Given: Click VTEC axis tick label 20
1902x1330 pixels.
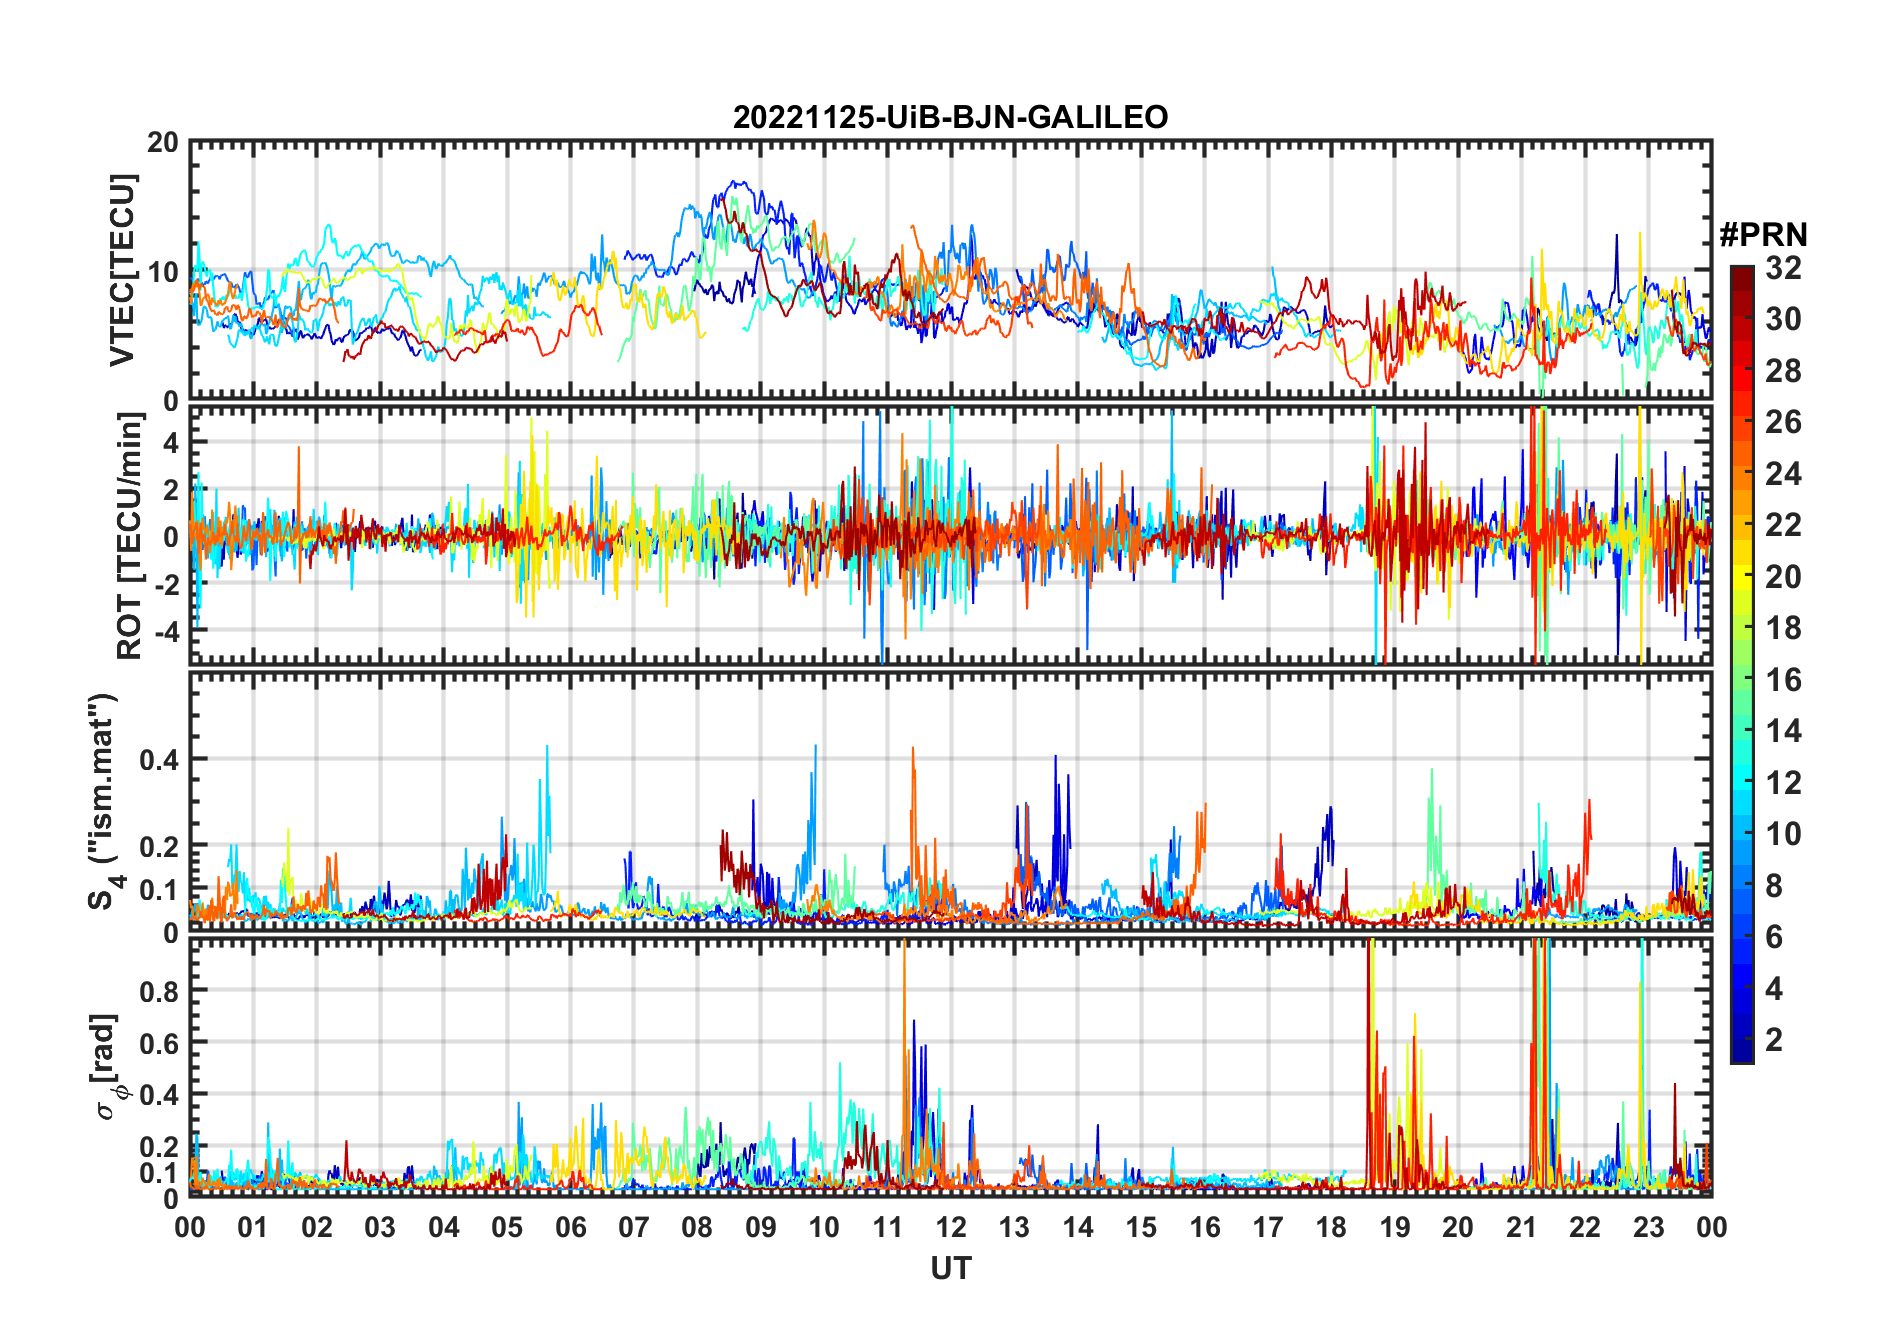Looking at the screenshot, I should click(x=163, y=143).
